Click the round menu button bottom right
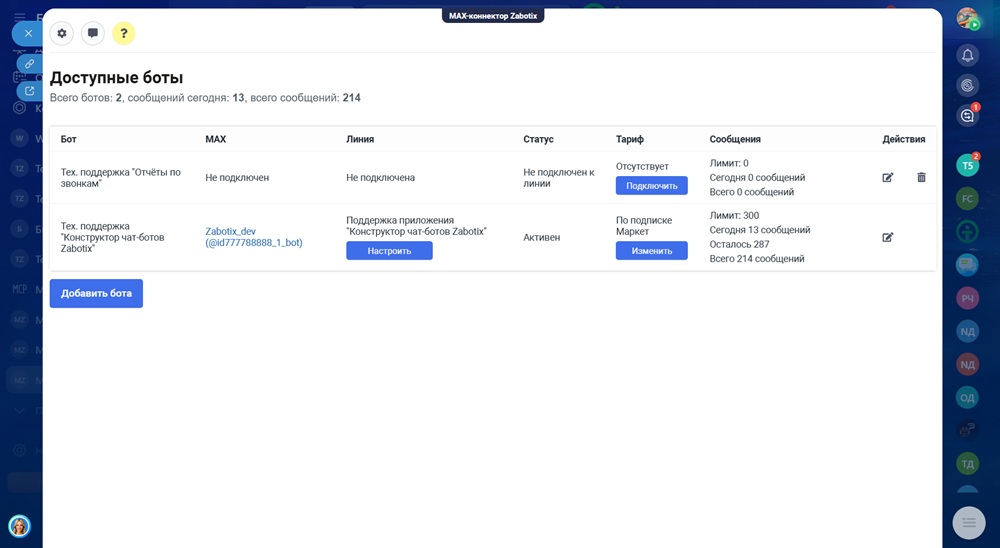1000x548 pixels. click(x=968, y=523)
